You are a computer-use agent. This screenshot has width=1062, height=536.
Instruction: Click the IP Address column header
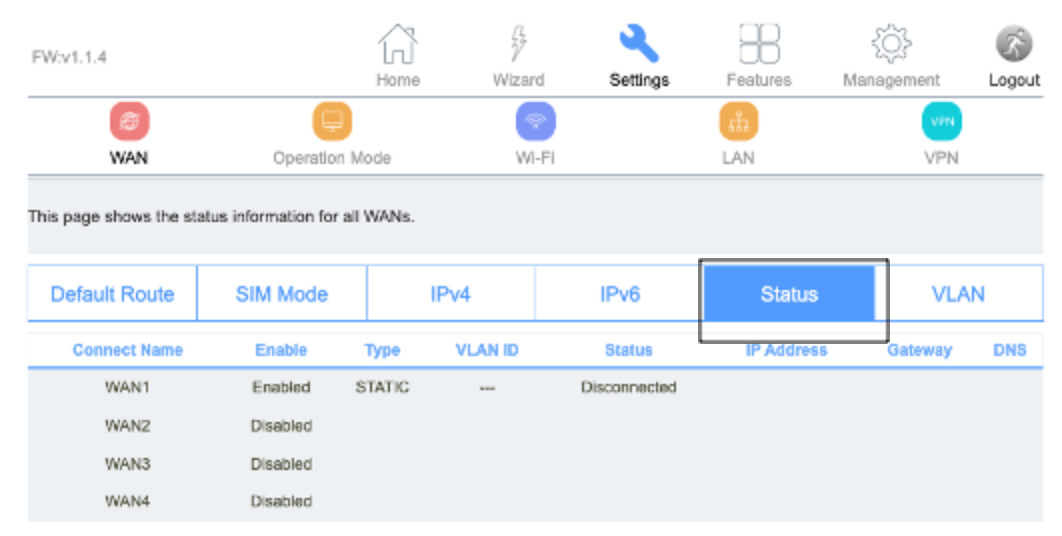786,350
